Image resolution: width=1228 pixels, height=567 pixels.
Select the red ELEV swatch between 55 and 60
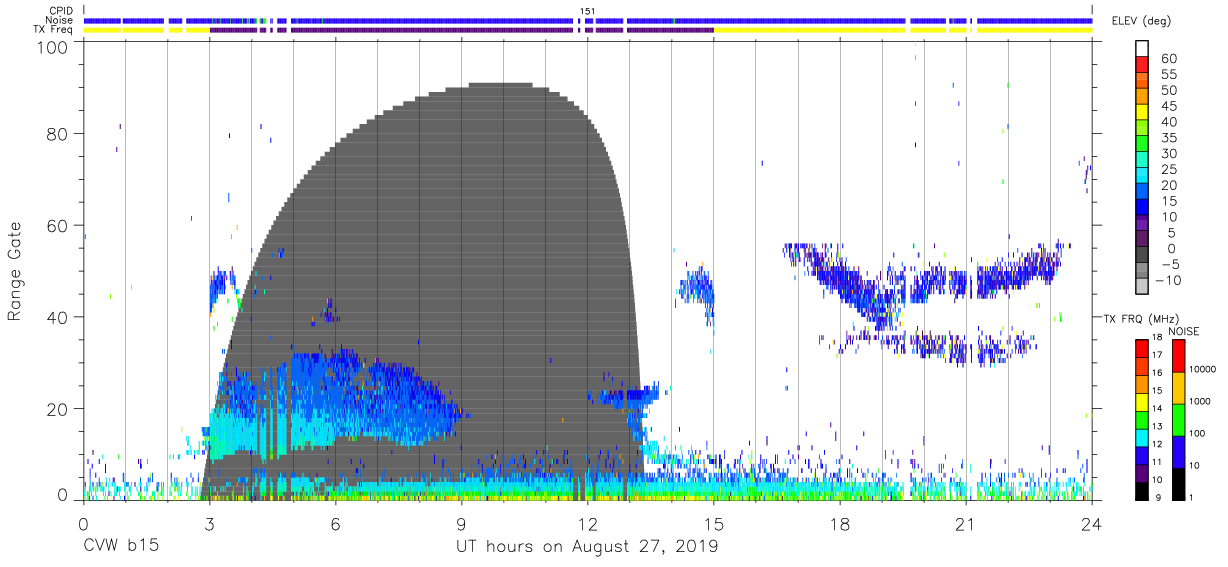pos(1141,64)
